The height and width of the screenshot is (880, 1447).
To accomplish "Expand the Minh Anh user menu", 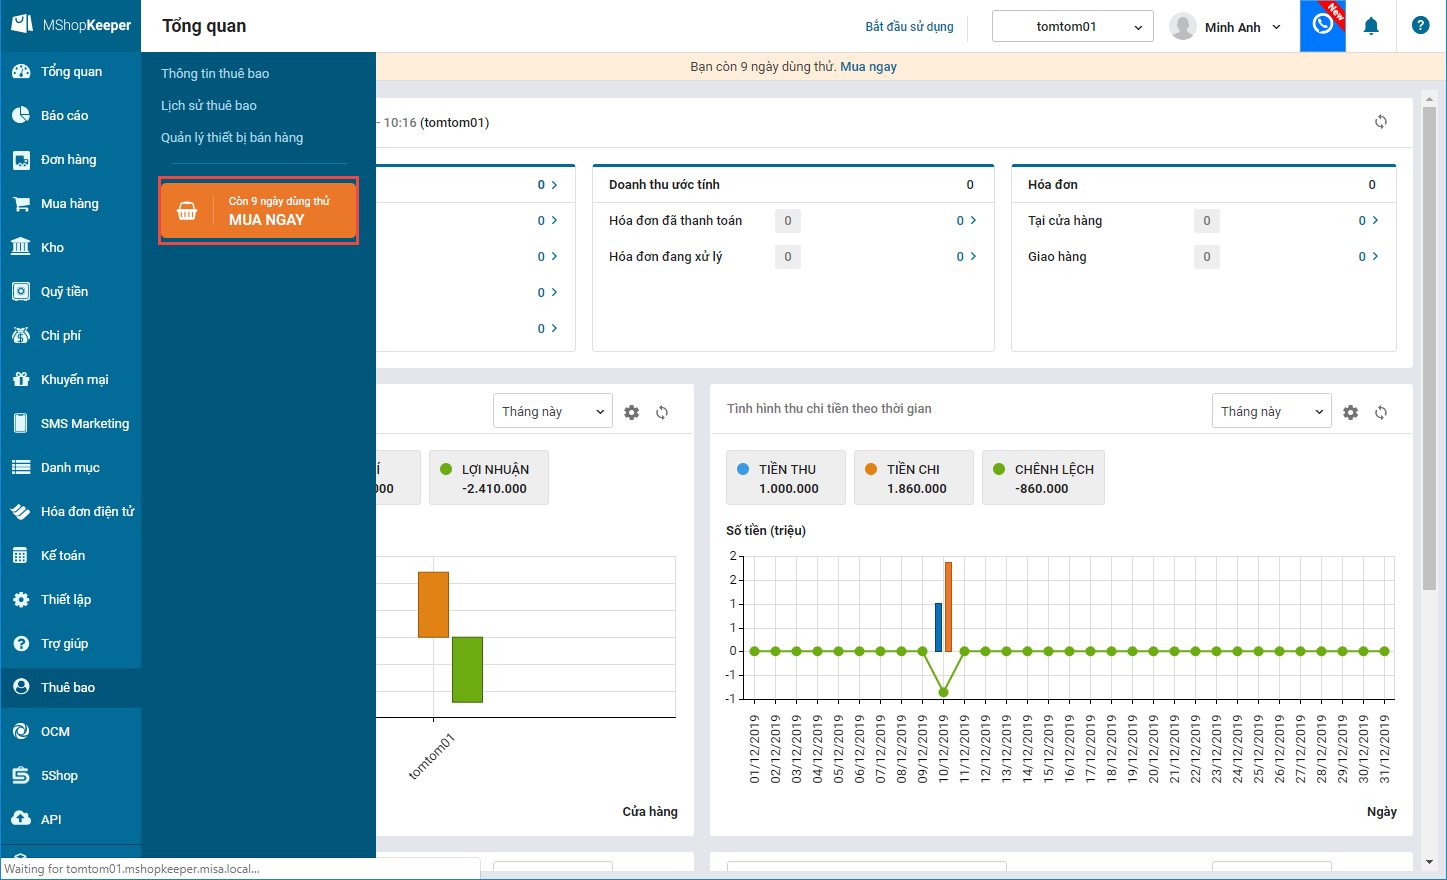I will (1226, 27).
